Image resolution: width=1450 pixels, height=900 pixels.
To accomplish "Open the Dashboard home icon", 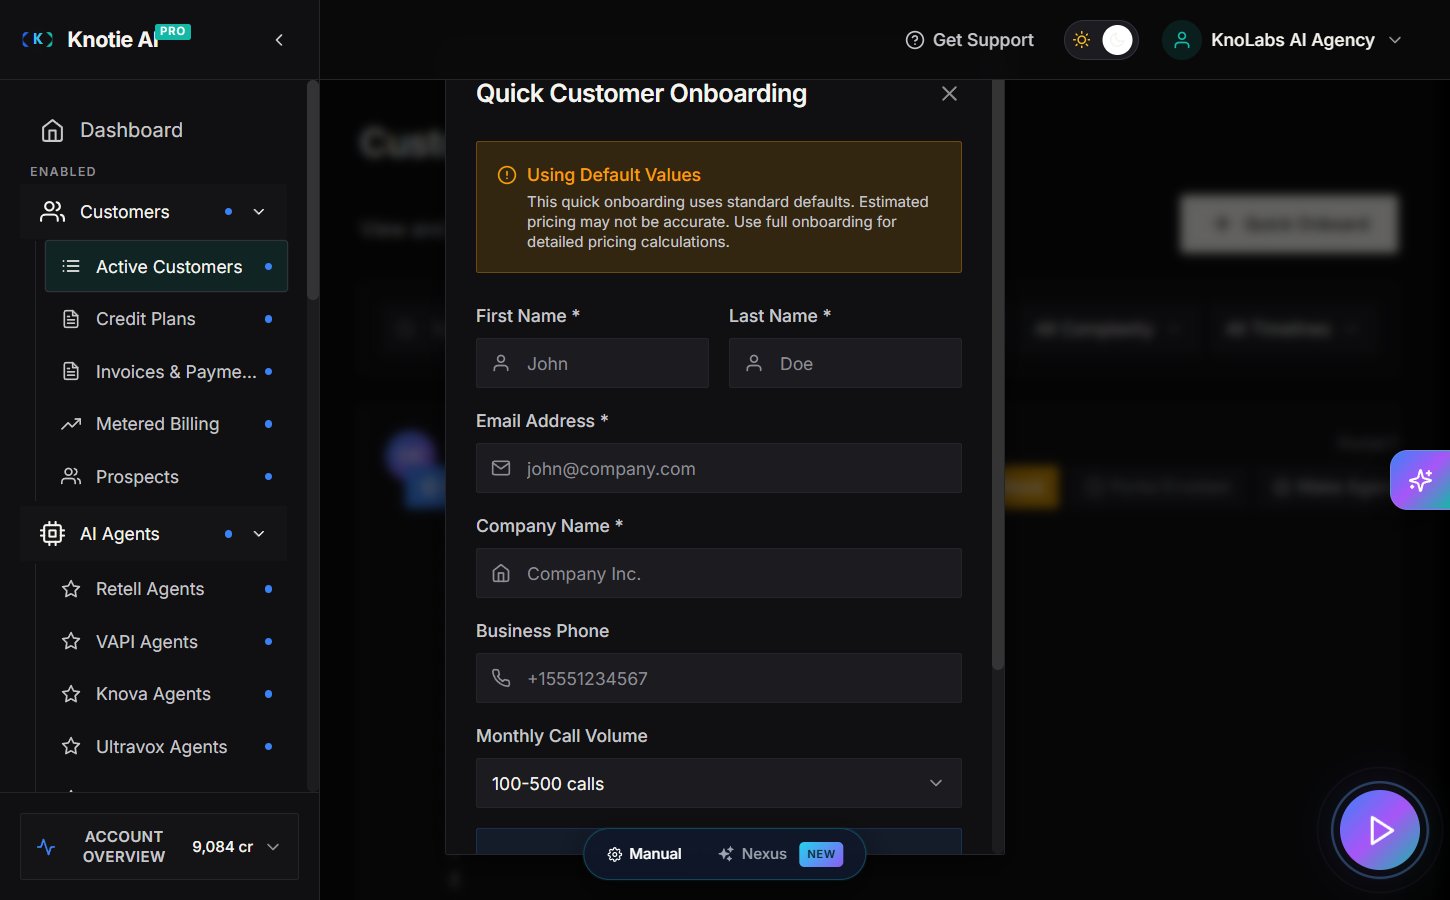I will tap(52, 131).
